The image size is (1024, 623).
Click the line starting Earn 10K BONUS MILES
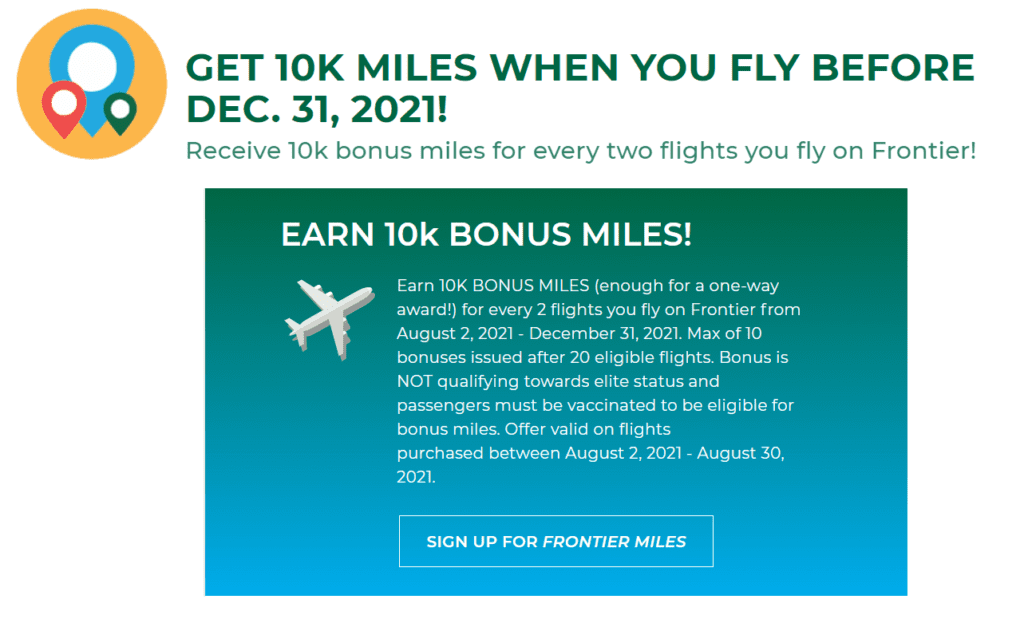click(x=588, y=286)
